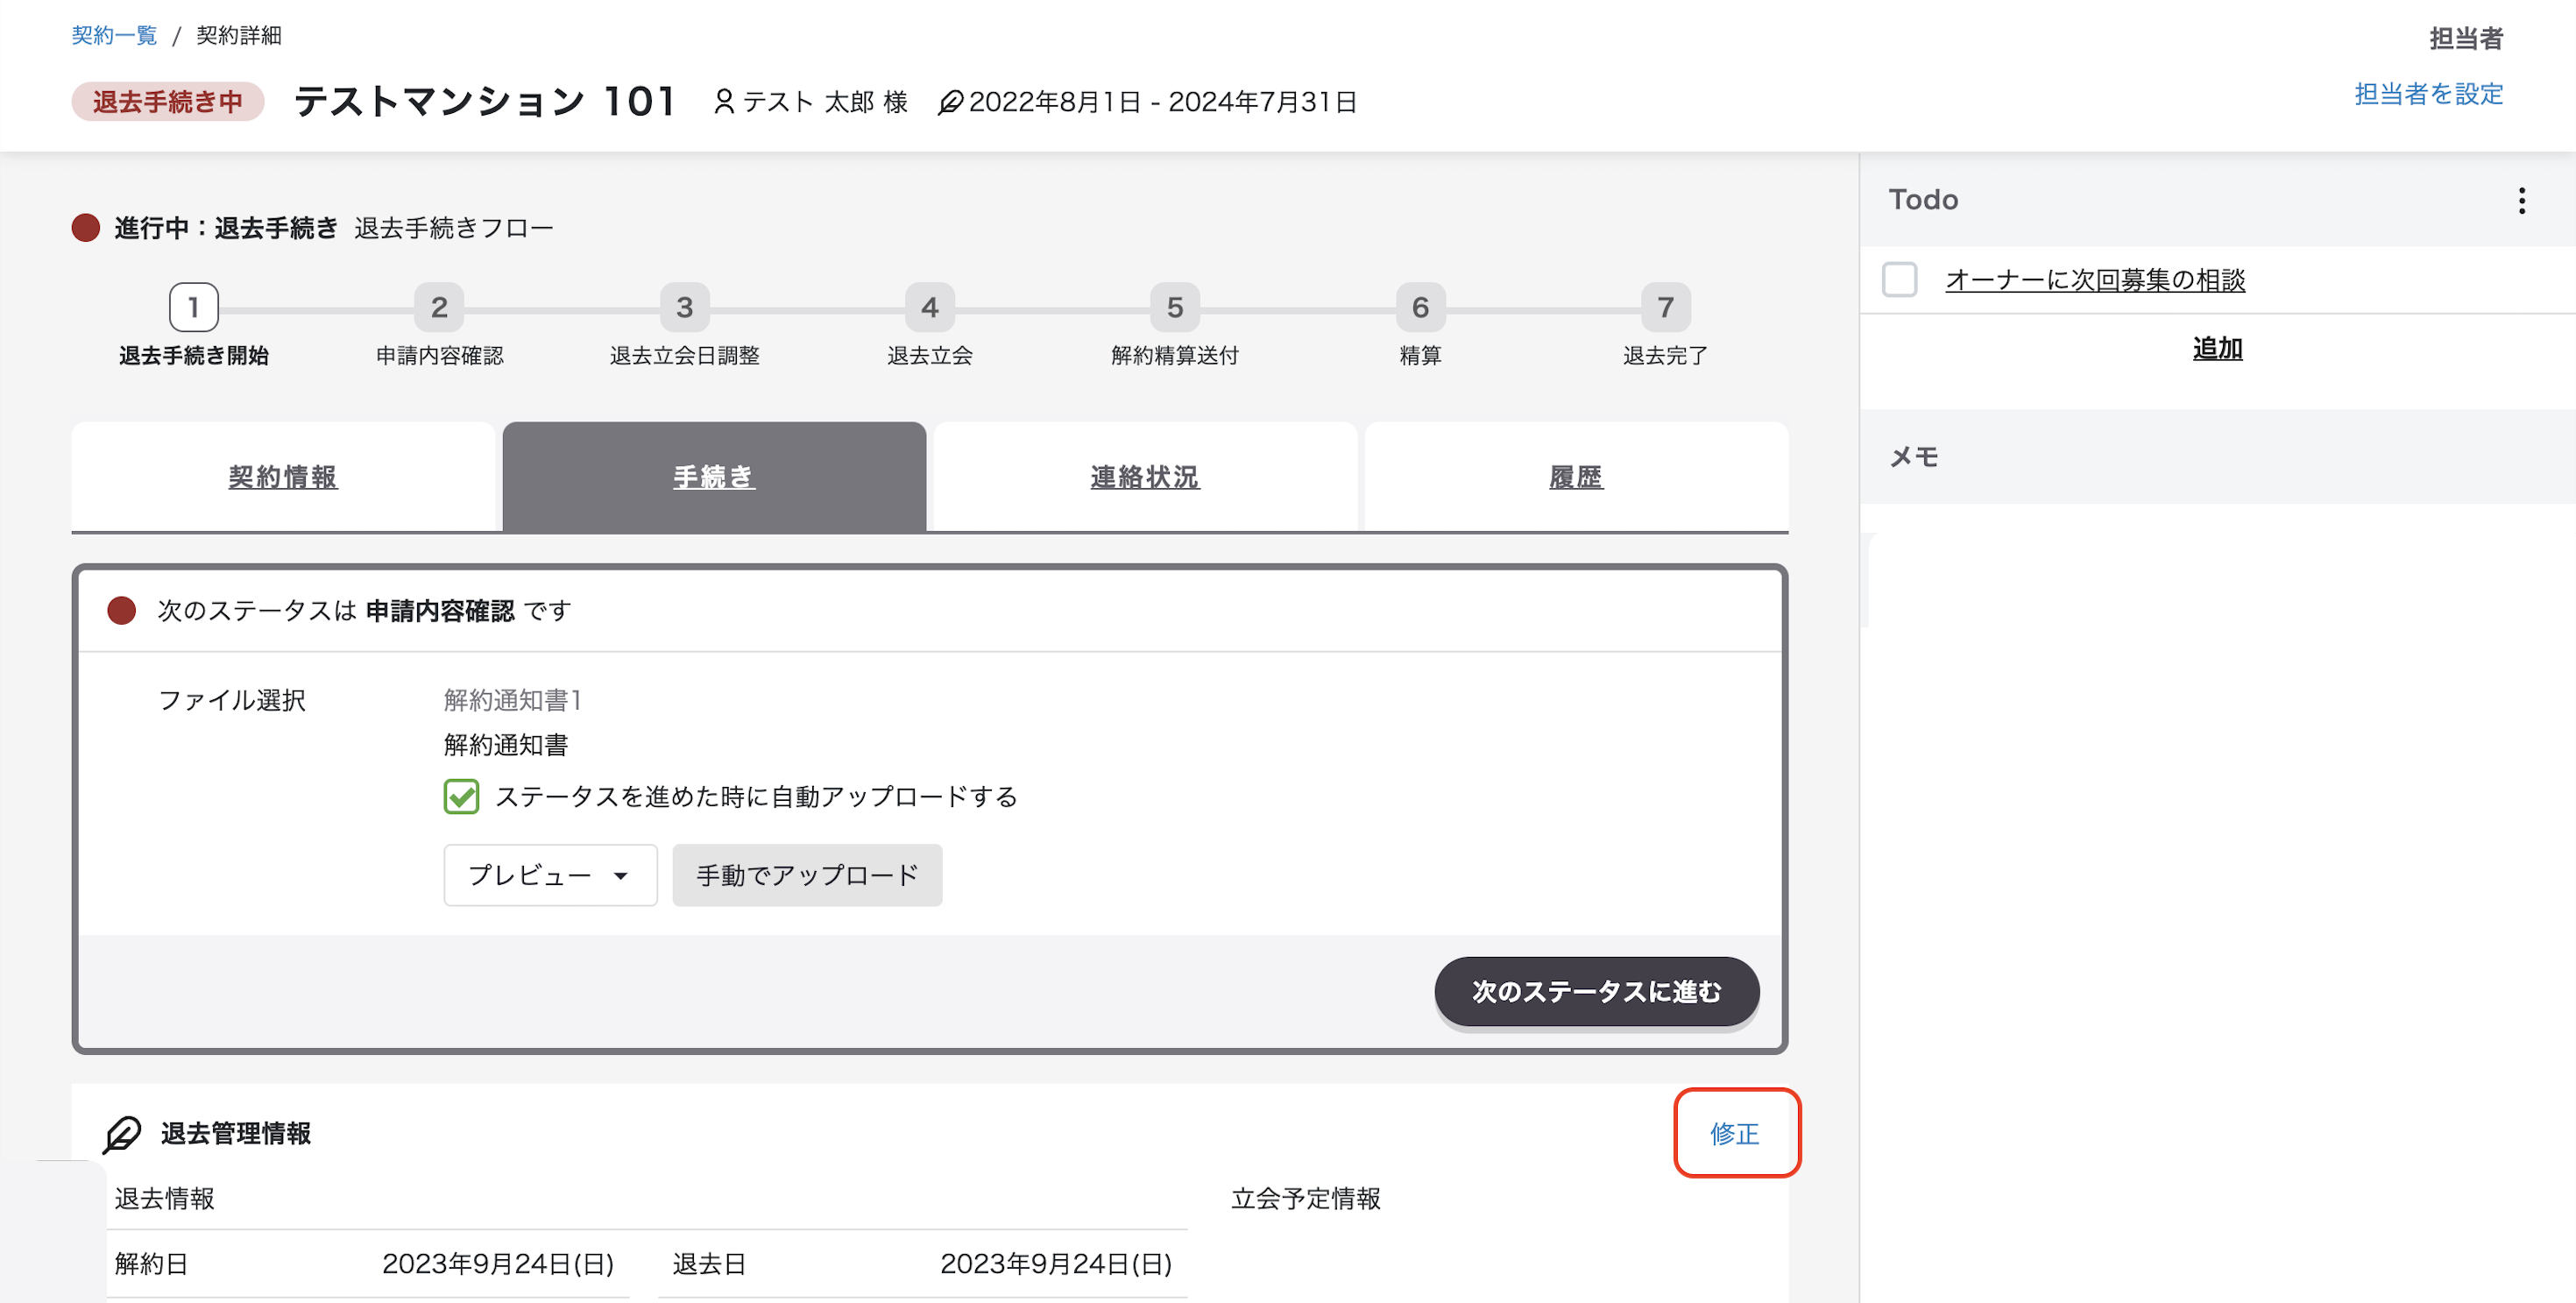Click the 解約通知書1 file name

(x=513, y=700)
